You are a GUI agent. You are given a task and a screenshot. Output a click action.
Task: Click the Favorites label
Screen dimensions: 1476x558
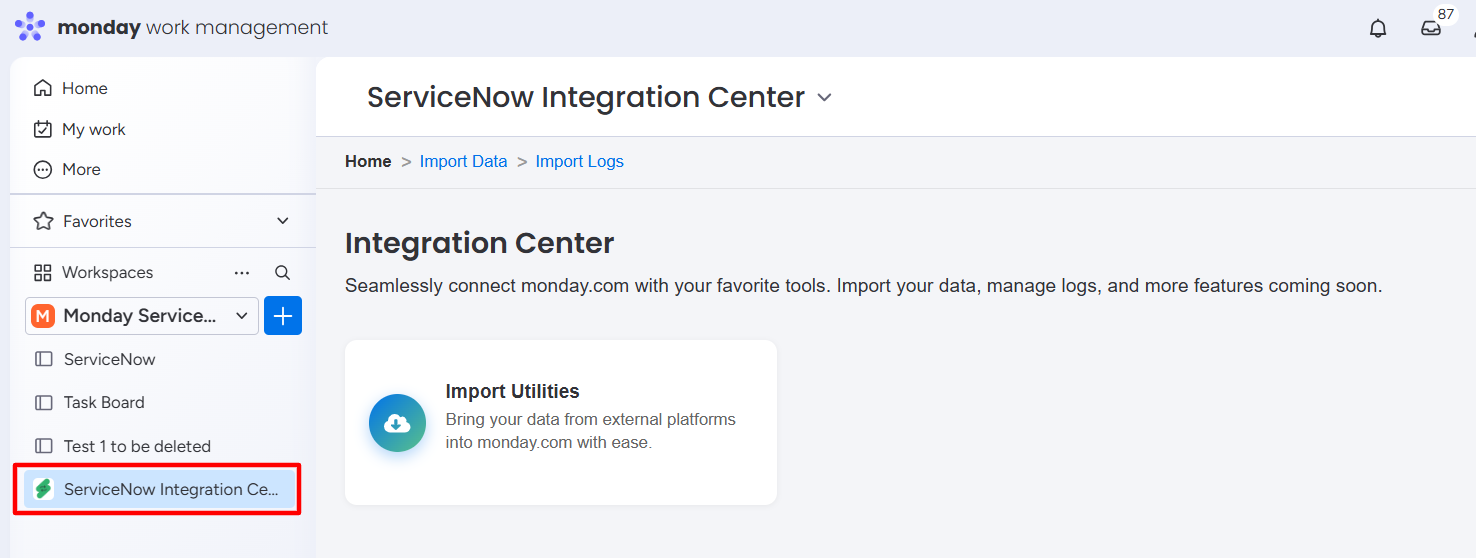click(x=97, y=221)
